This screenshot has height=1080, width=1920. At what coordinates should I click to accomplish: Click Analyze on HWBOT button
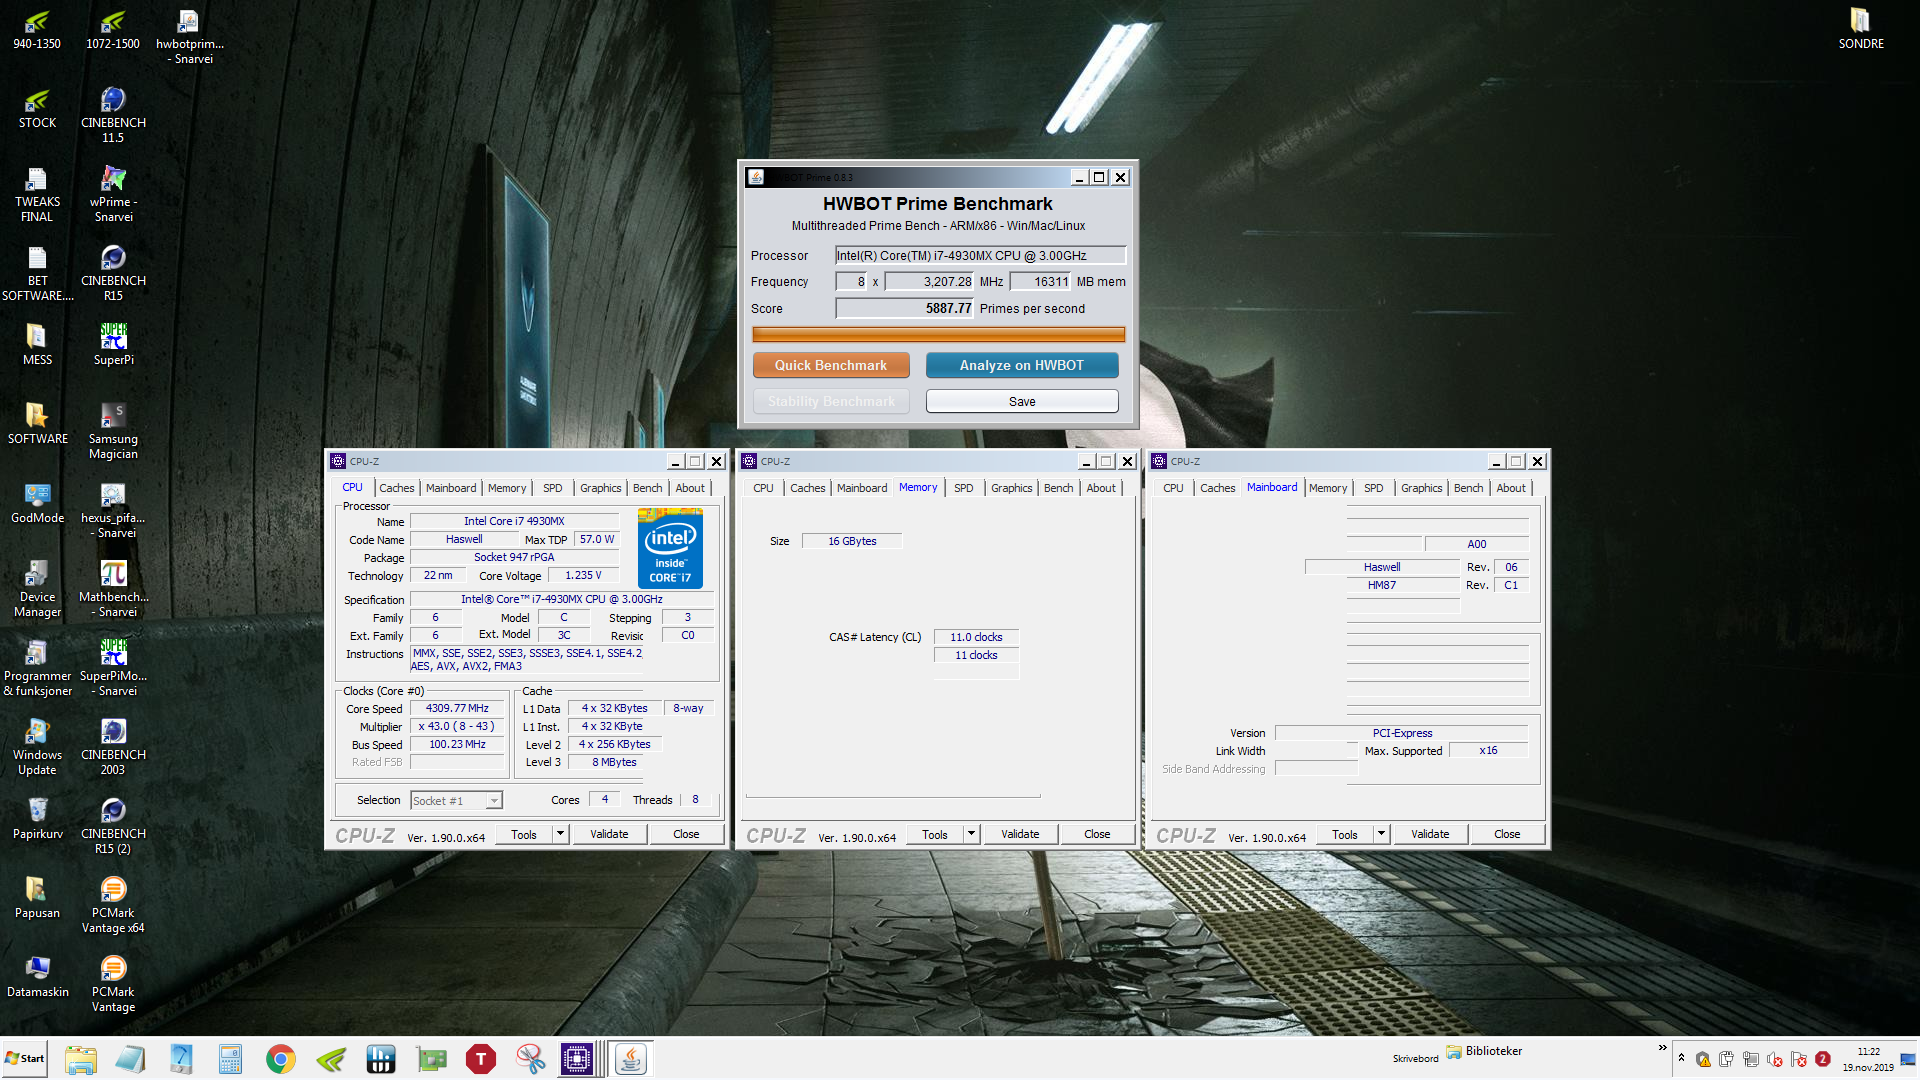[x=1022, y=365]
